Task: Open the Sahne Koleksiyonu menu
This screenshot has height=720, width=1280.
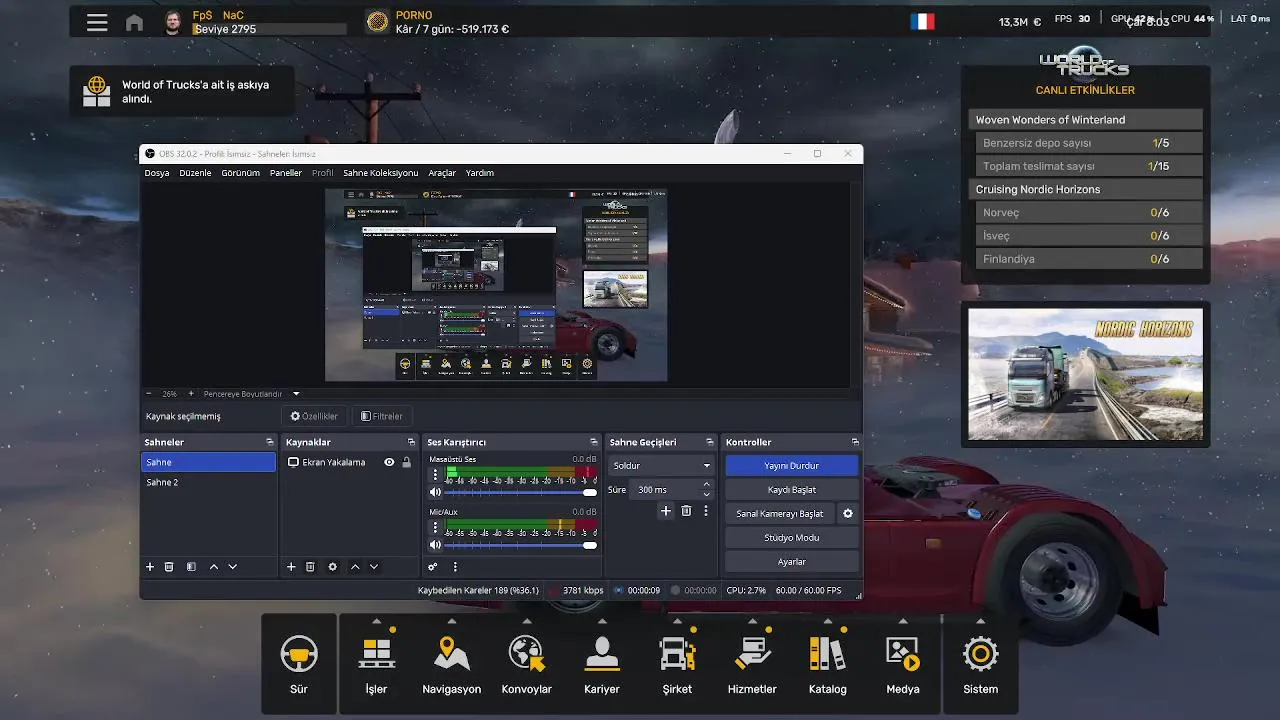Action: [381, 173]
